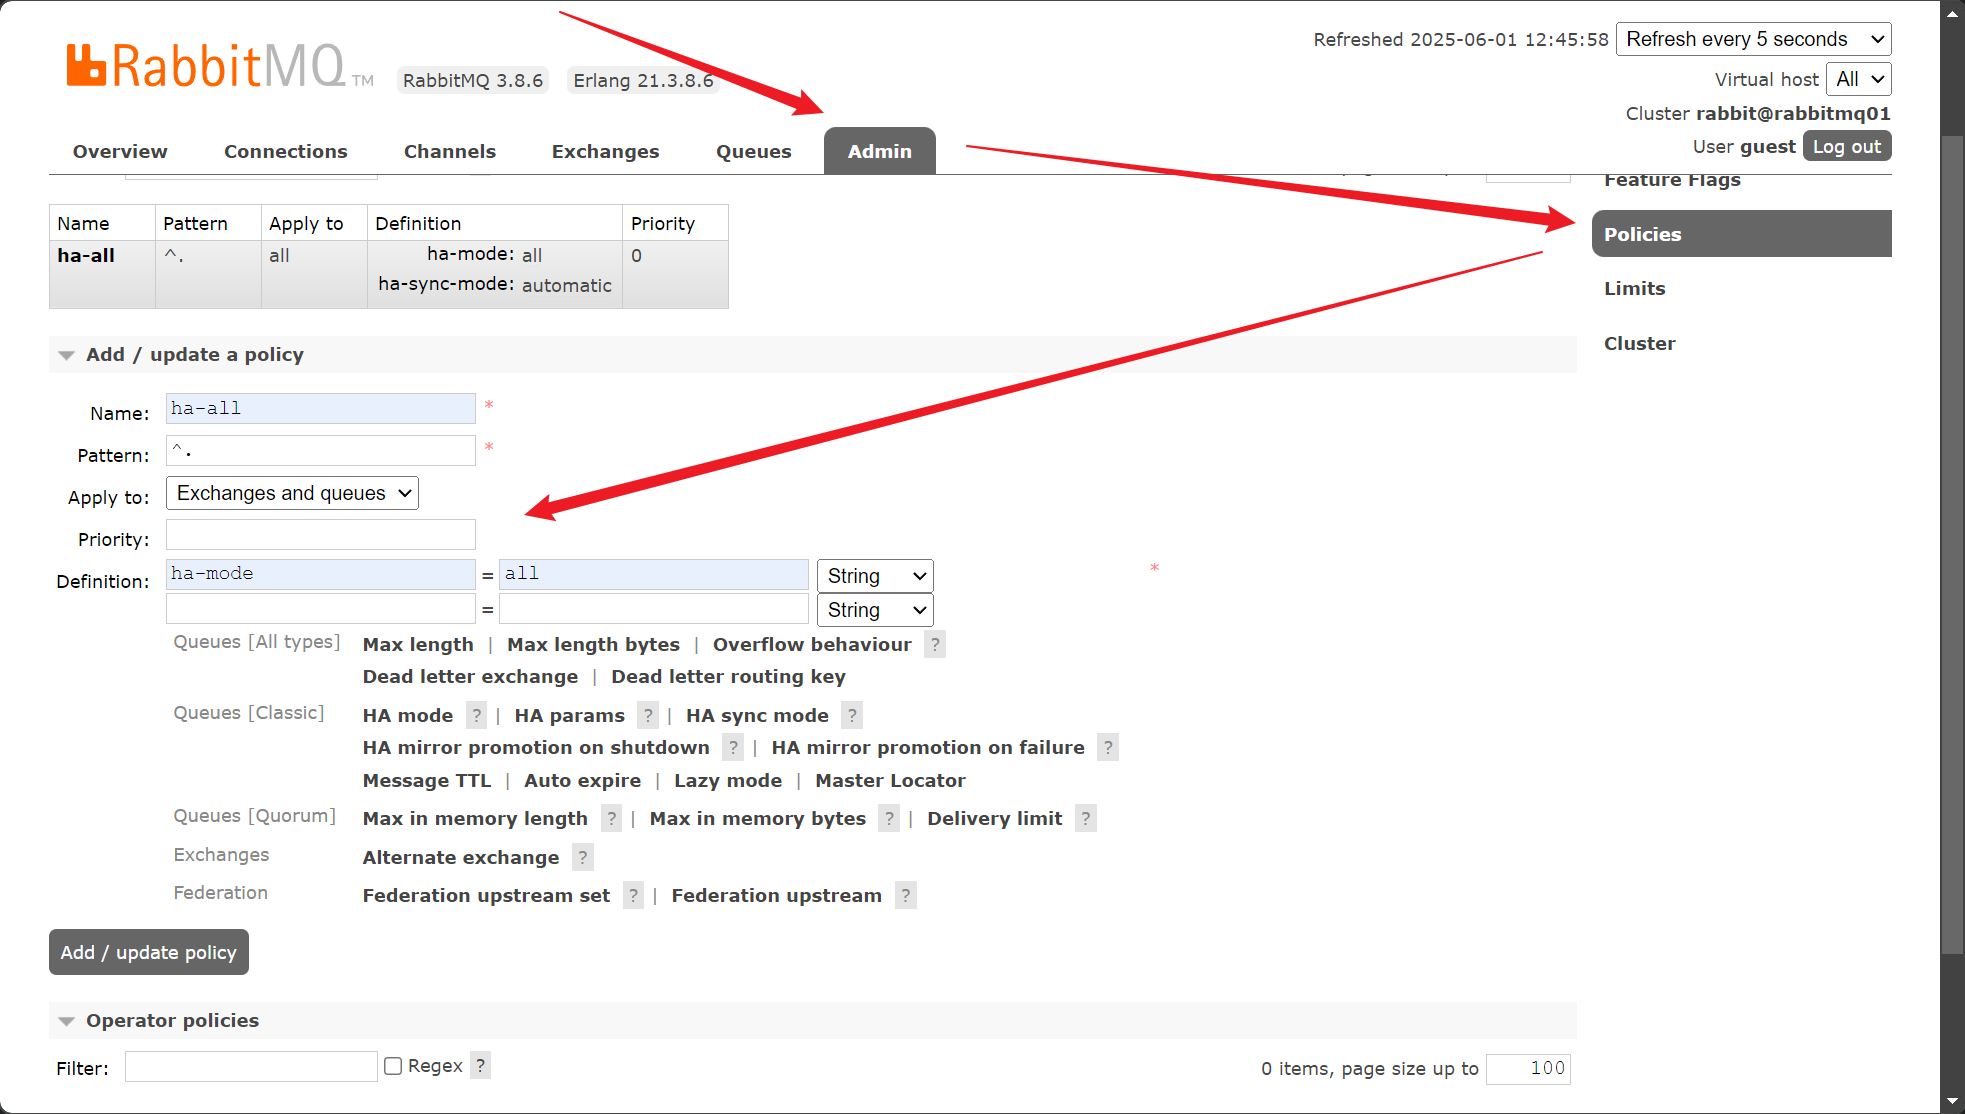The image size is (1965, 1114).
Task: Open help for Federation upstream set
Action: click(x=633, y=896)
